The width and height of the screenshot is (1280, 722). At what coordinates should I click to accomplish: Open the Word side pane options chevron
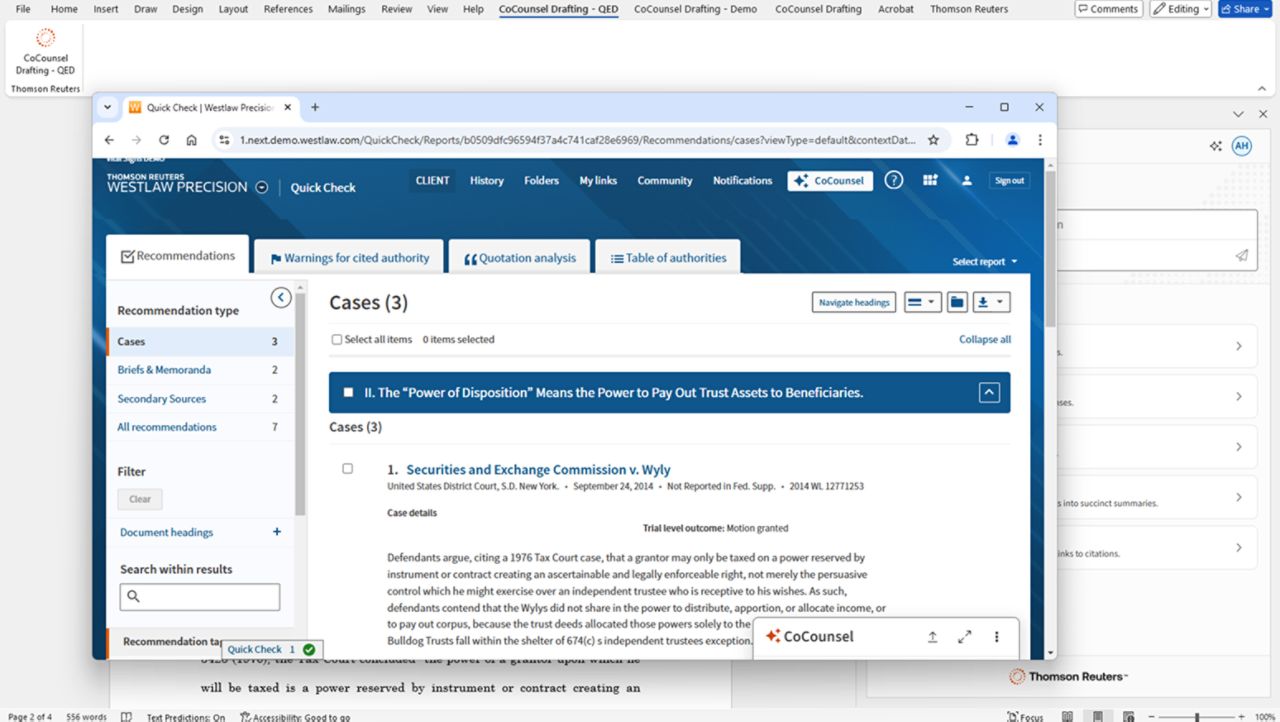[1238, 114]
